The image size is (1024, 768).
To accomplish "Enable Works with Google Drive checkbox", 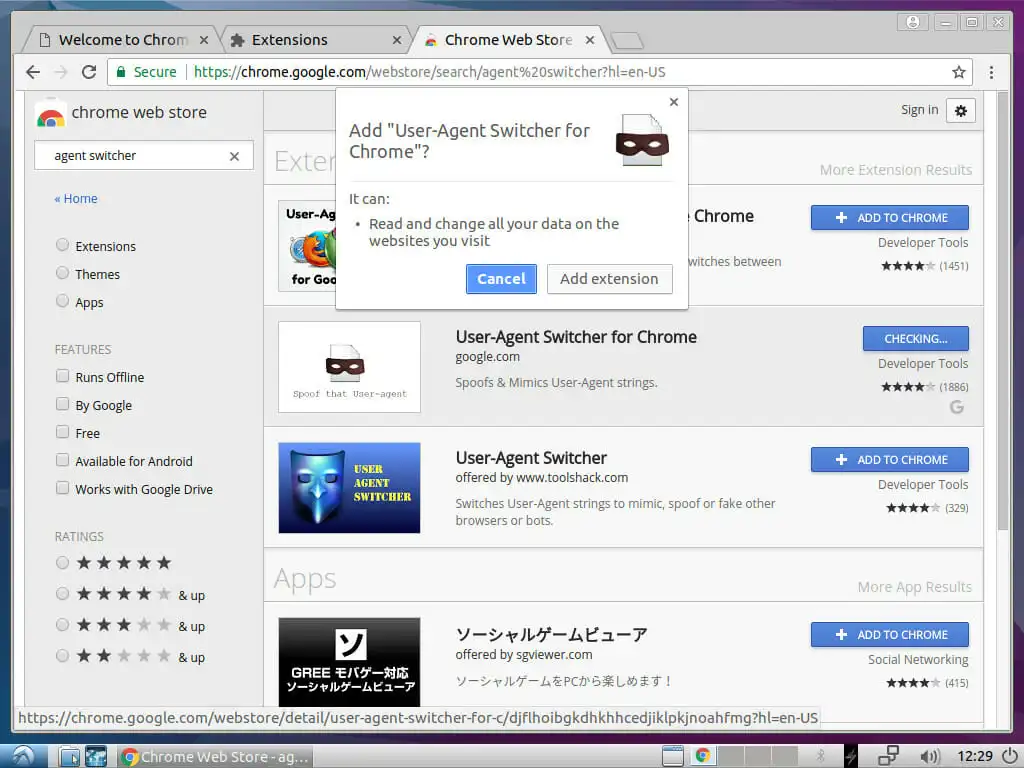I will click(62, 488).
